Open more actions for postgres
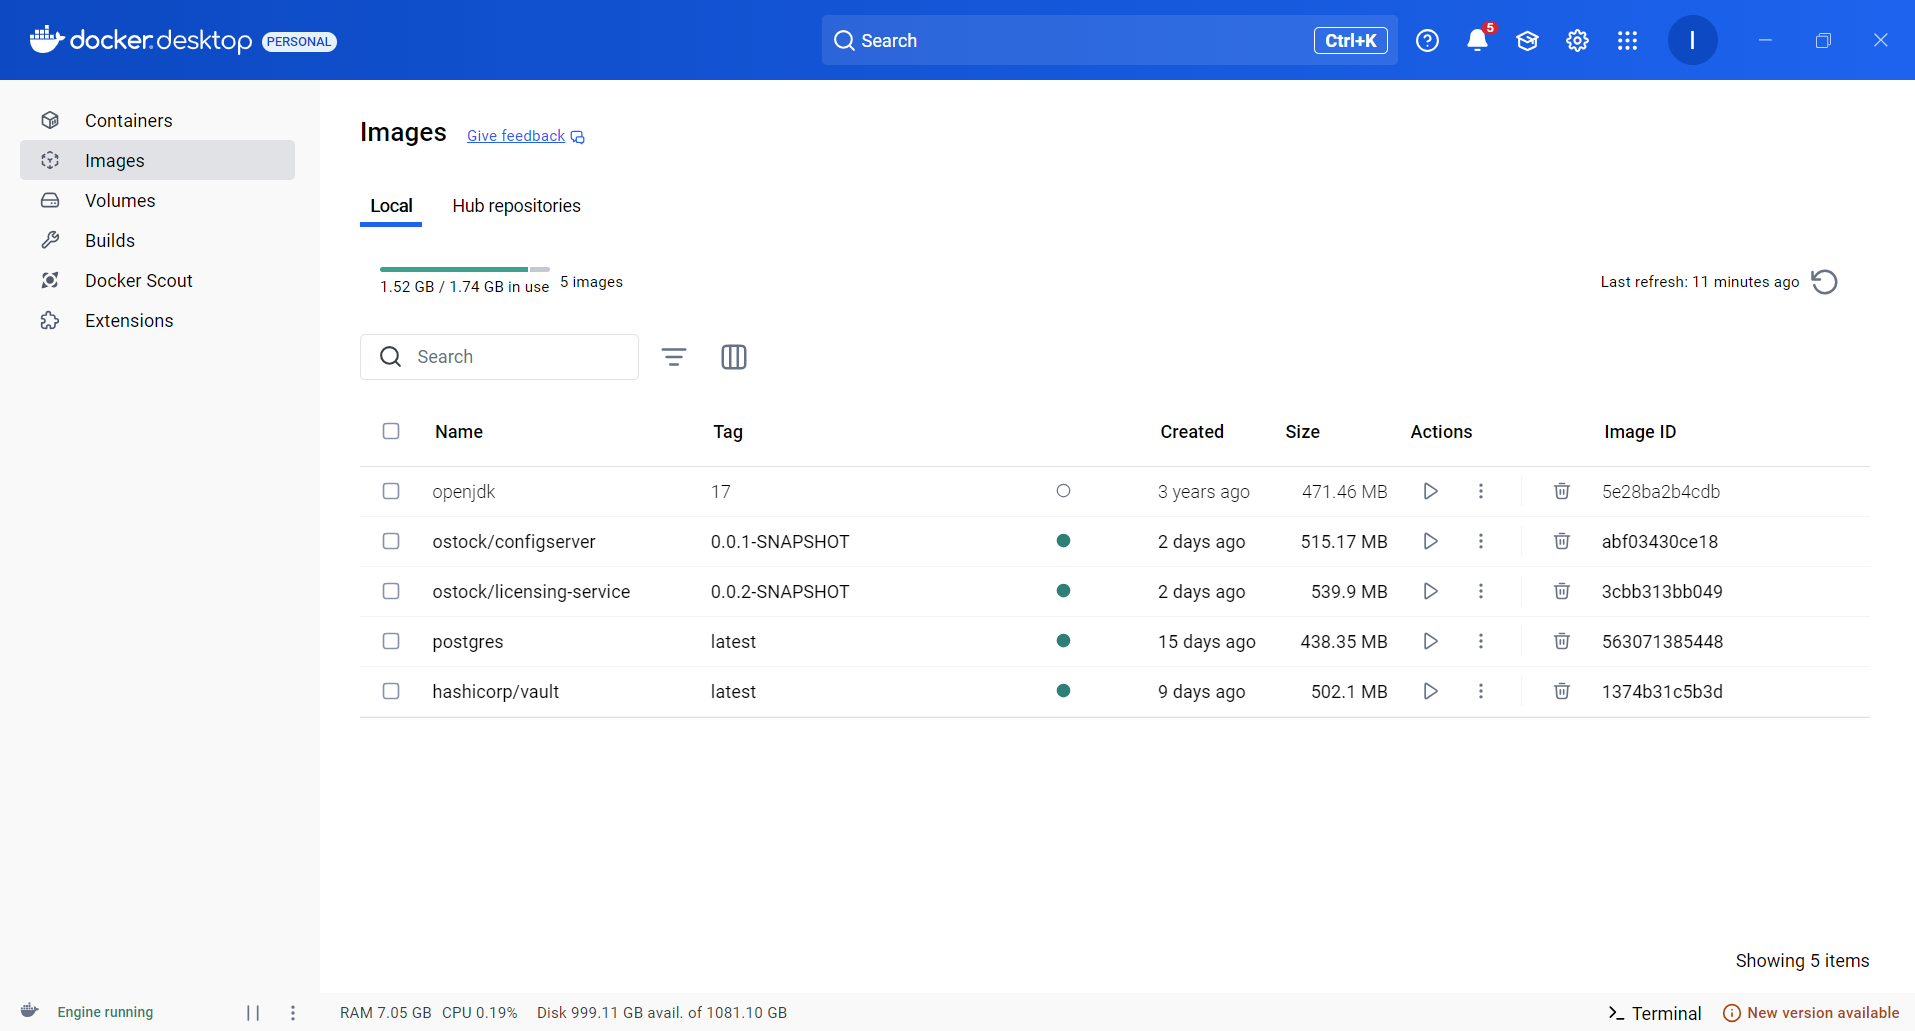Image resolution: width=1915 pixels, height=1031 pixels. (x=1481, y=641)
